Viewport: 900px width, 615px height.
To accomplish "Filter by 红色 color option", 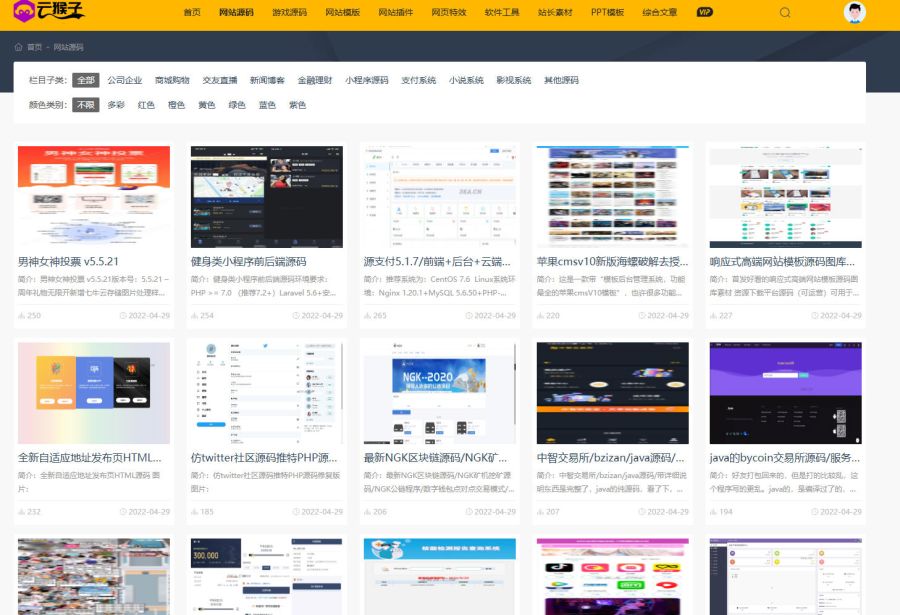I will 146,105.
